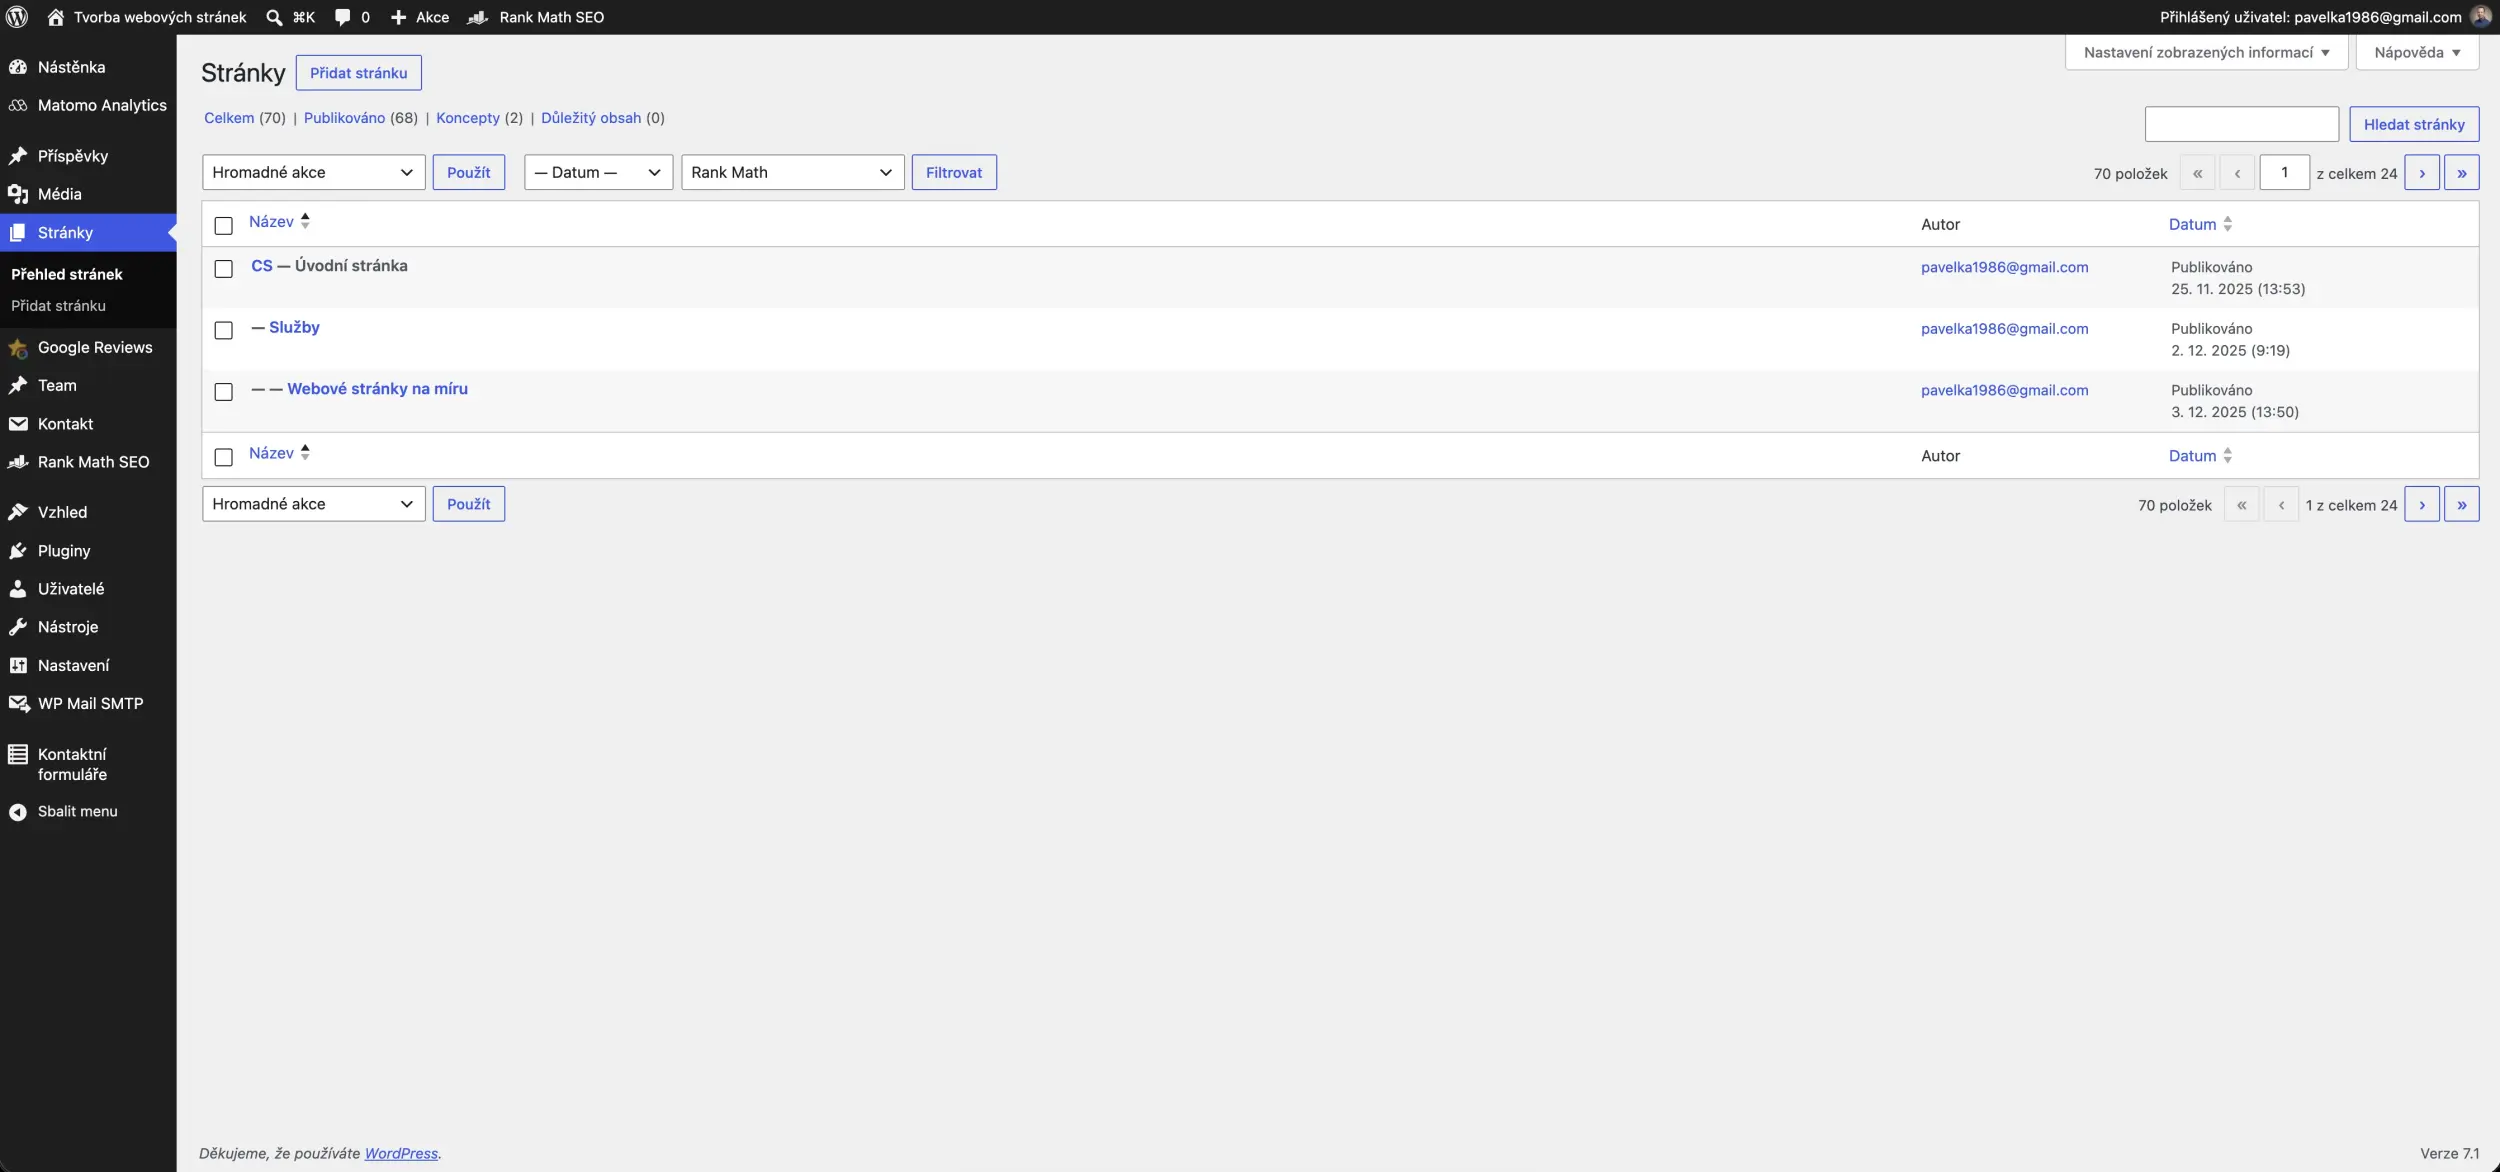Click the page search input field
The width and height of the screenshot is (2500, 1172).
point(2241,124)
